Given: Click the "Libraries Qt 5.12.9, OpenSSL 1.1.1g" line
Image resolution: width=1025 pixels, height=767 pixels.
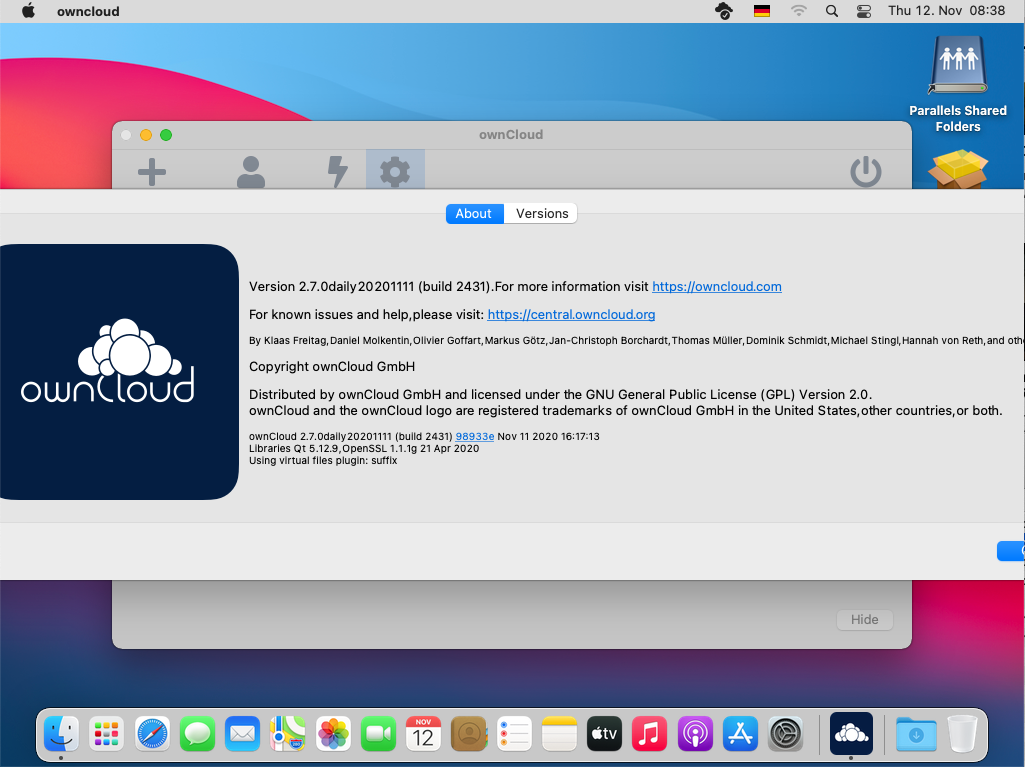Looking at the screenshot, I should click(364, 449).
